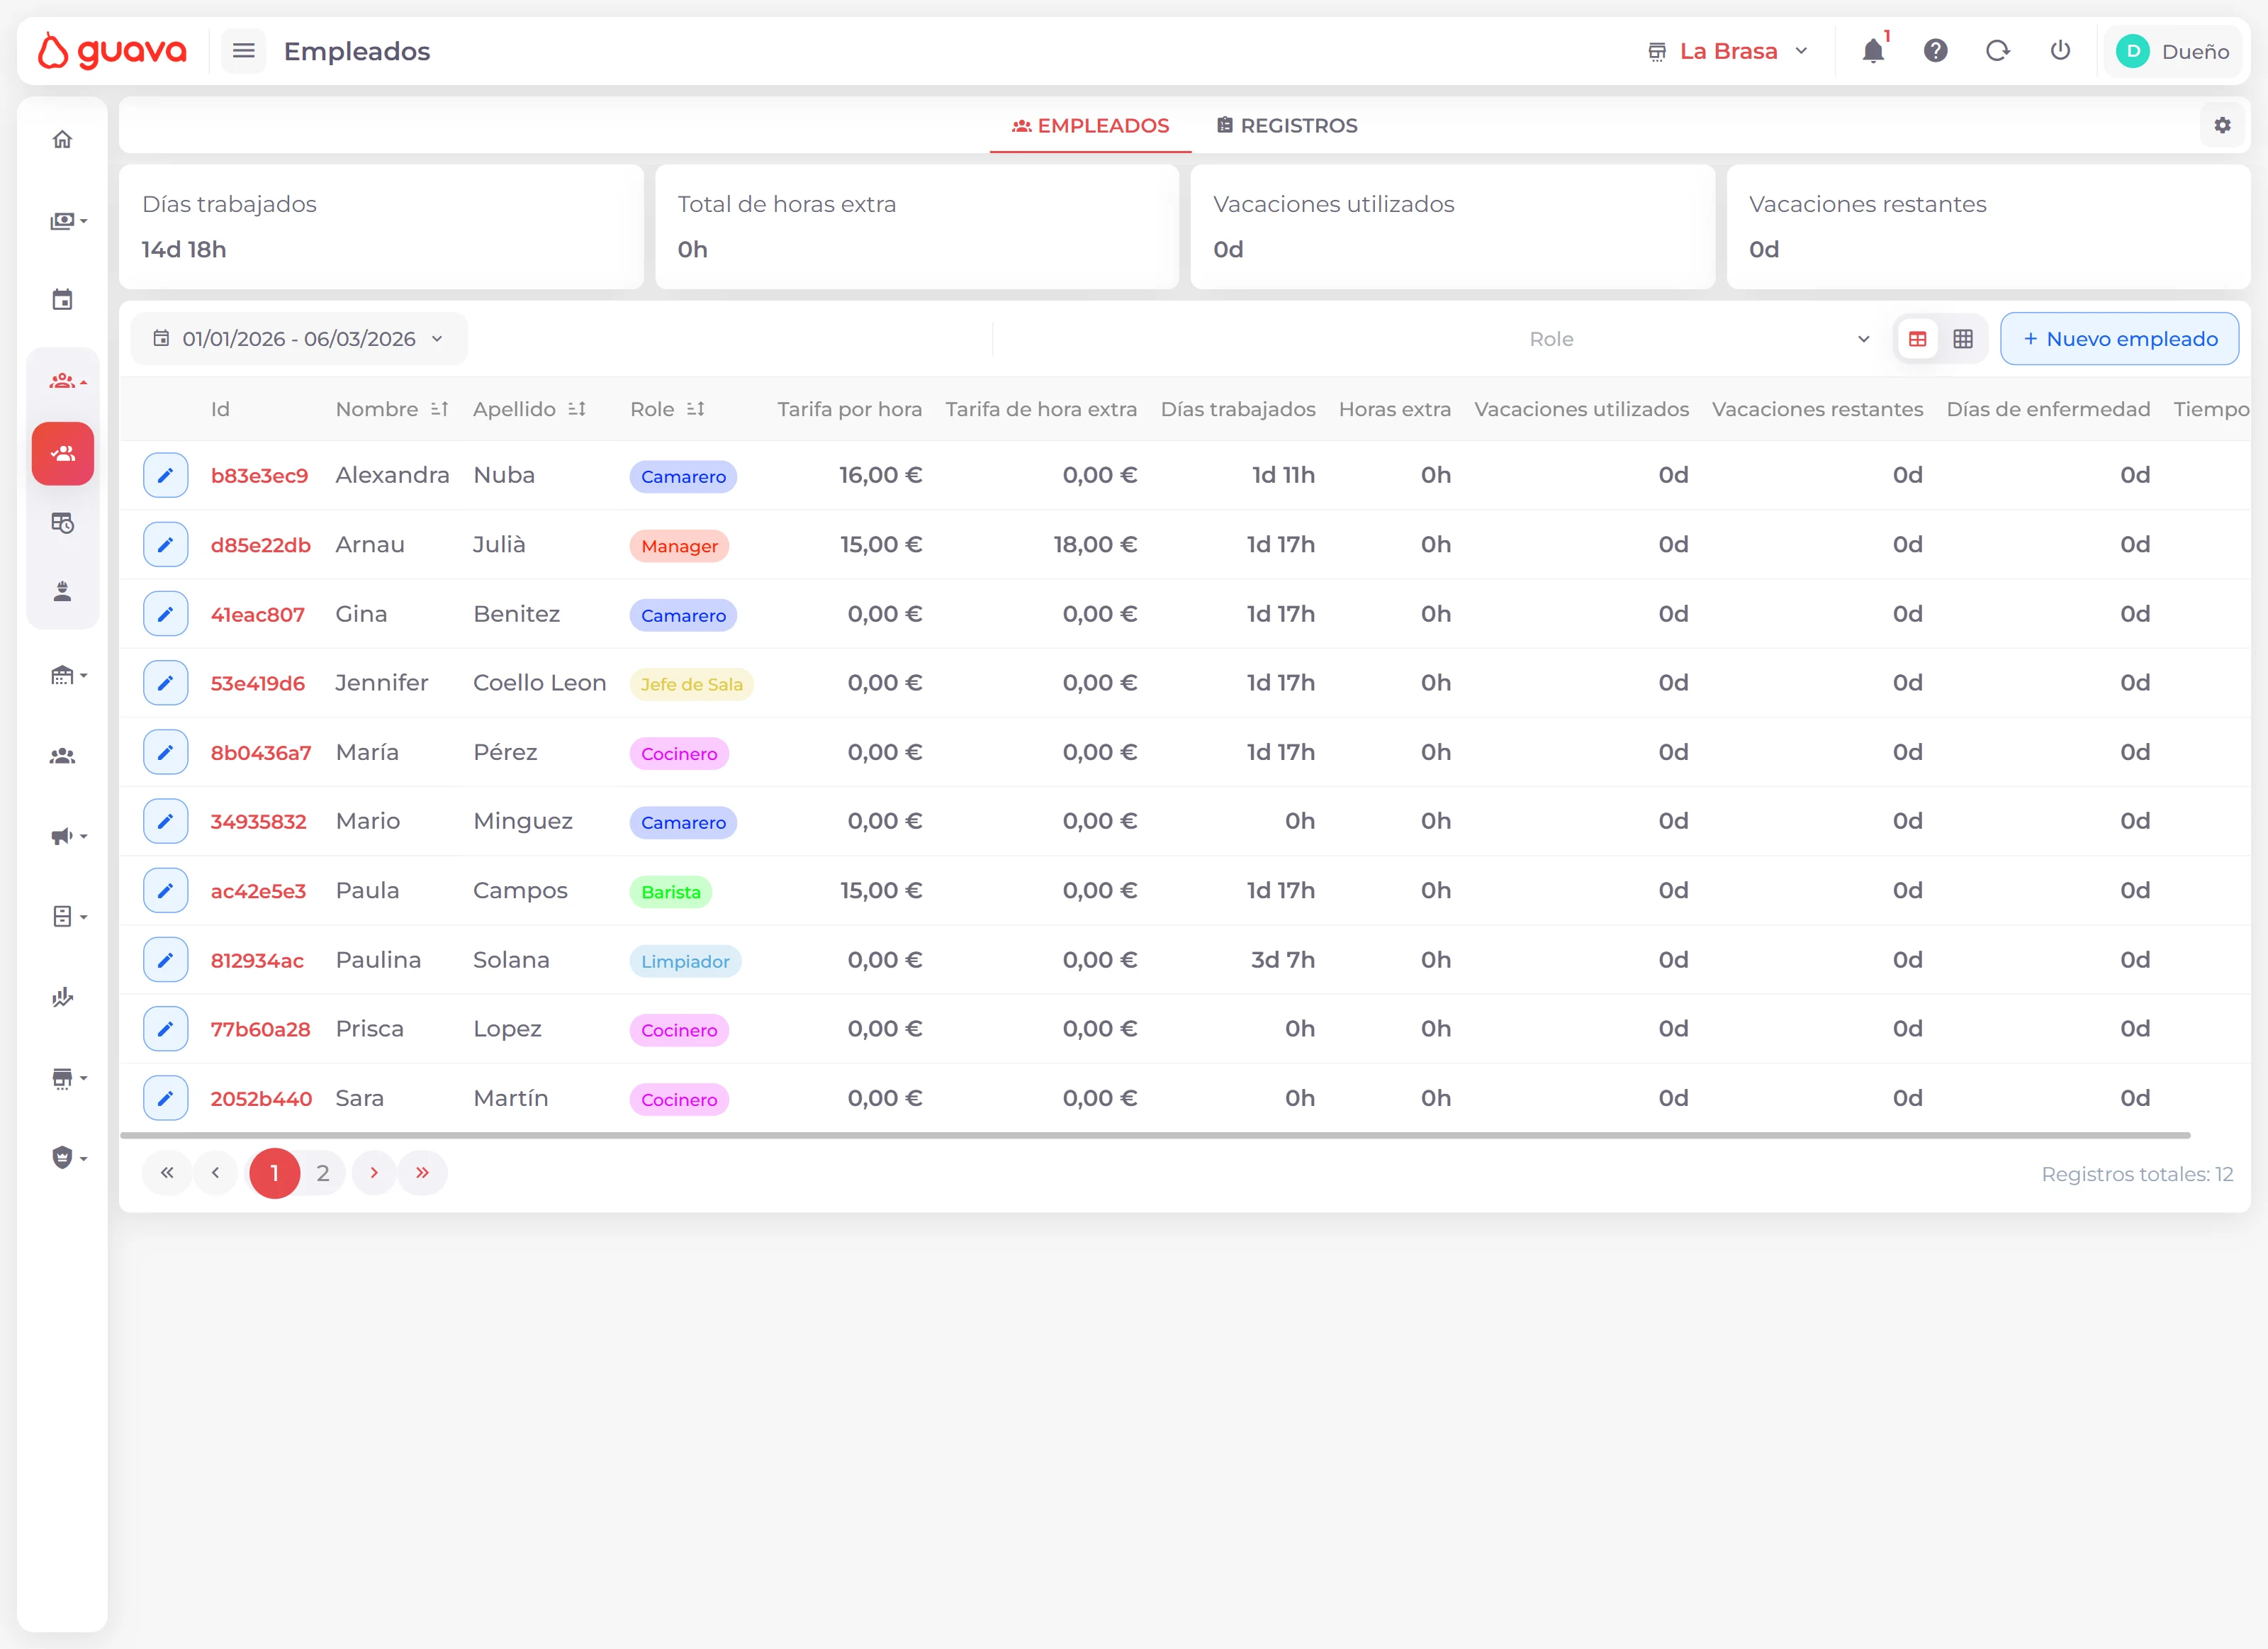Click the Nuevo empleado button
The image size is (2268, 1649).
2119,339
